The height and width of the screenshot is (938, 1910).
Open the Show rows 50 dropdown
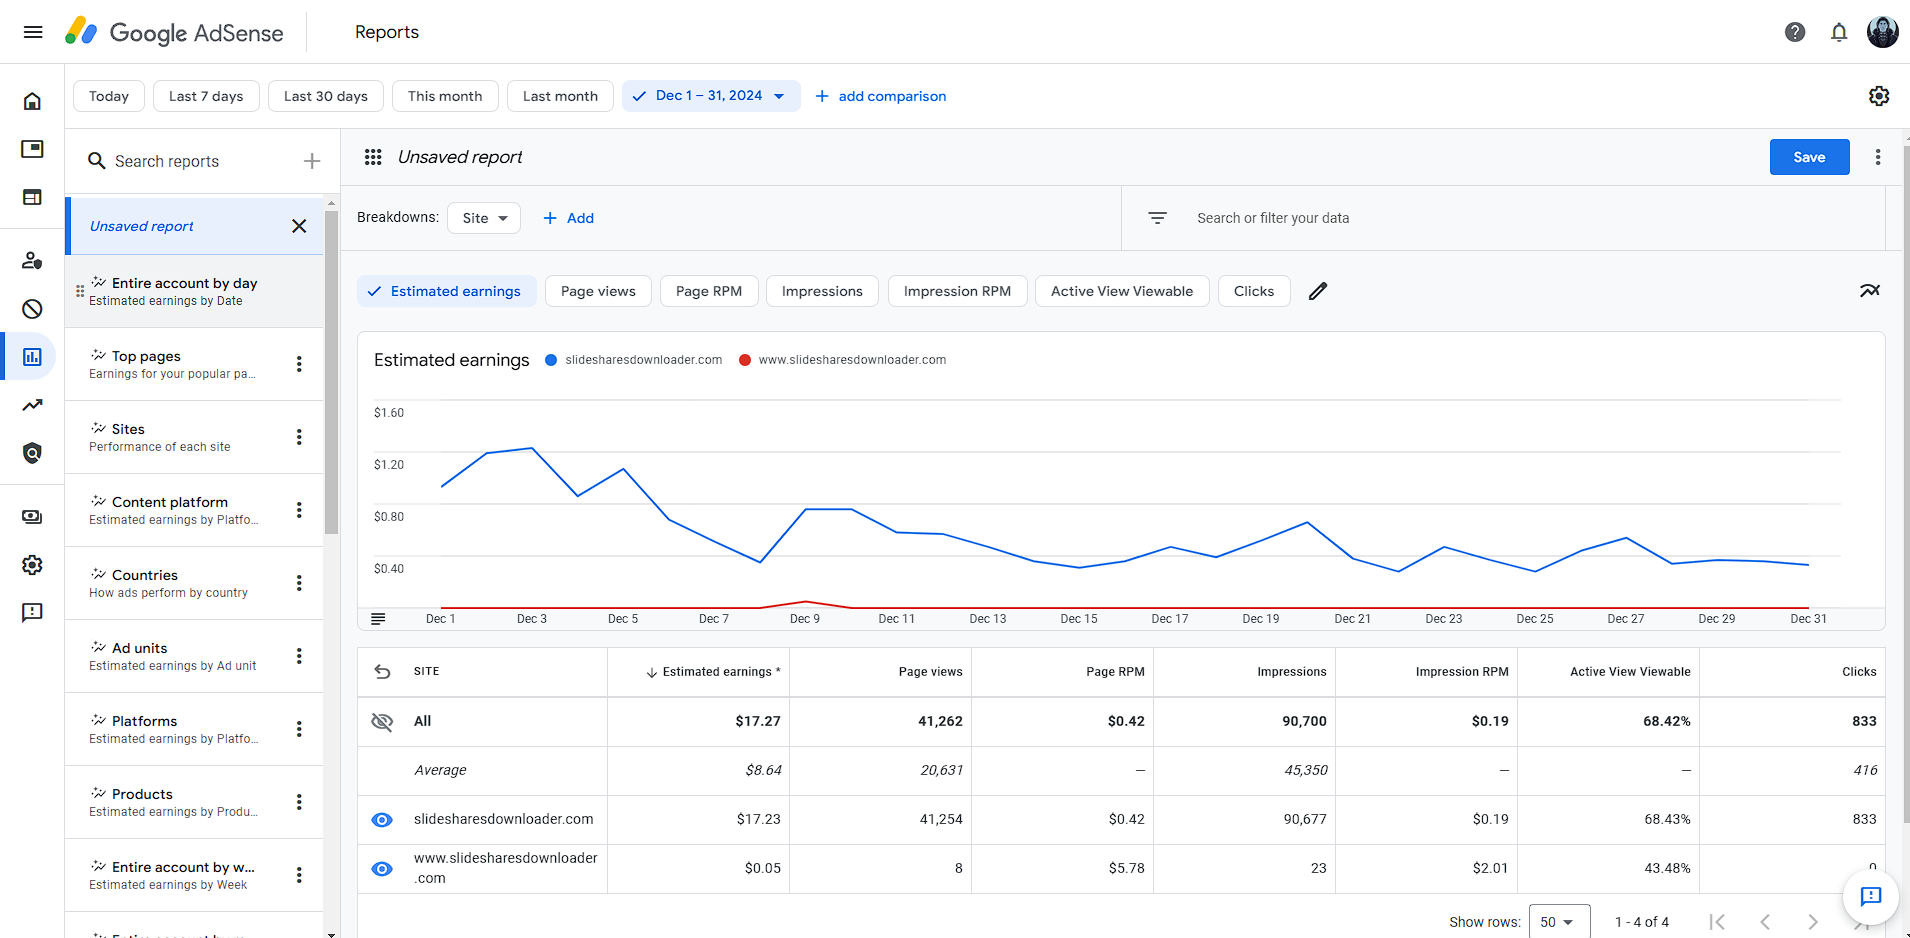tap(1559, 922)
